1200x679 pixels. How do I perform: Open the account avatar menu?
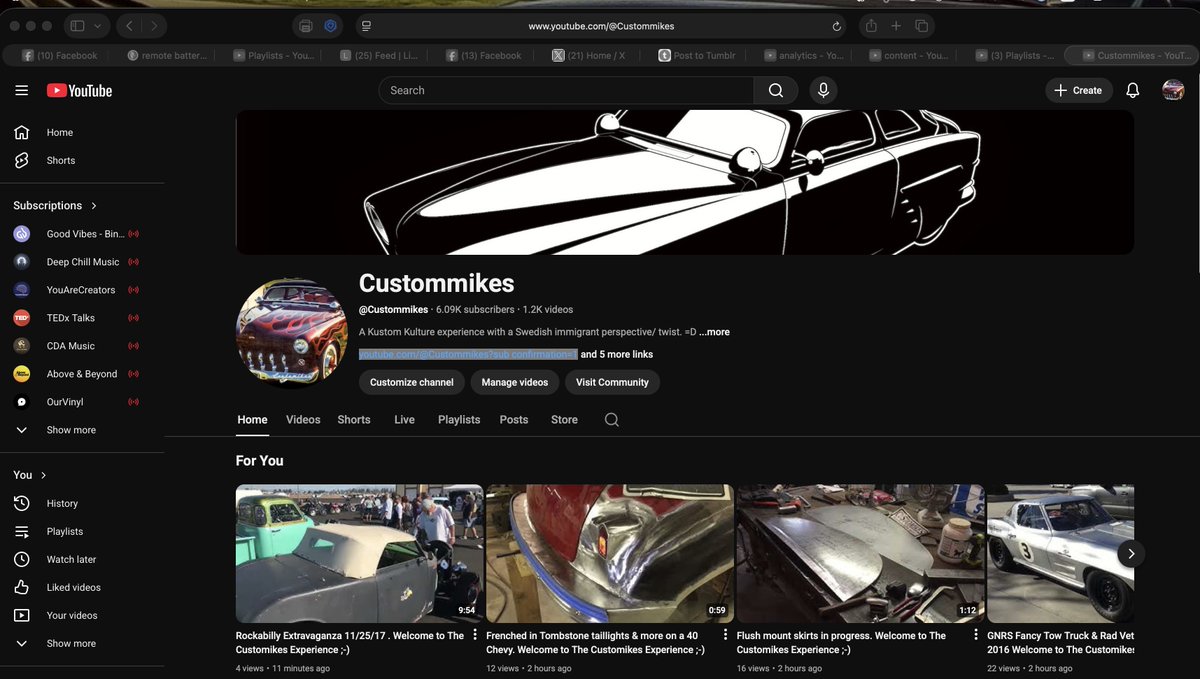click(x=1173, y=90)
